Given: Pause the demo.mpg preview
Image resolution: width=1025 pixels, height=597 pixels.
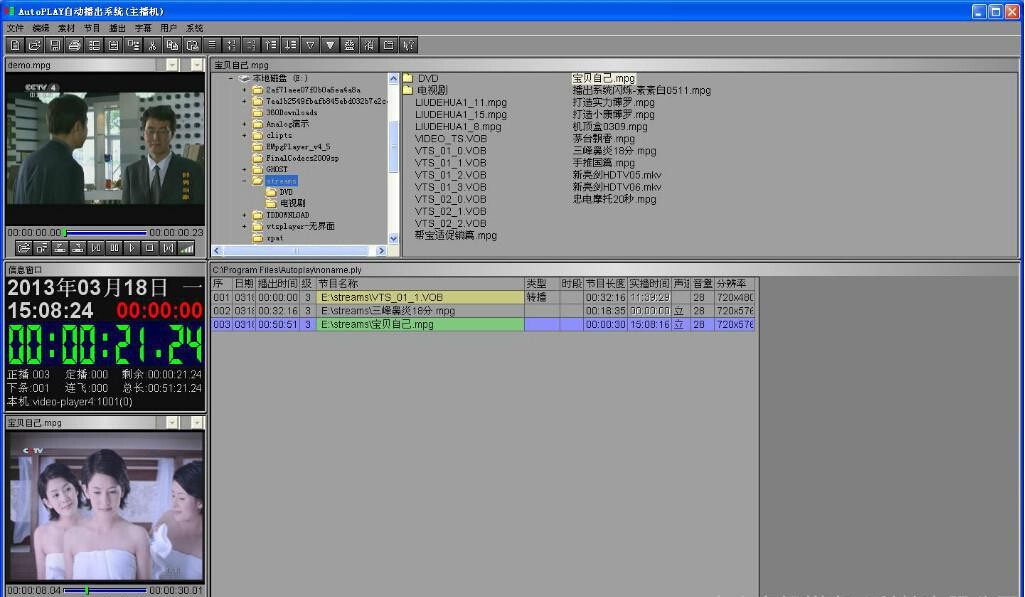Looking at the screenshot, I should [x=114, y=248].
